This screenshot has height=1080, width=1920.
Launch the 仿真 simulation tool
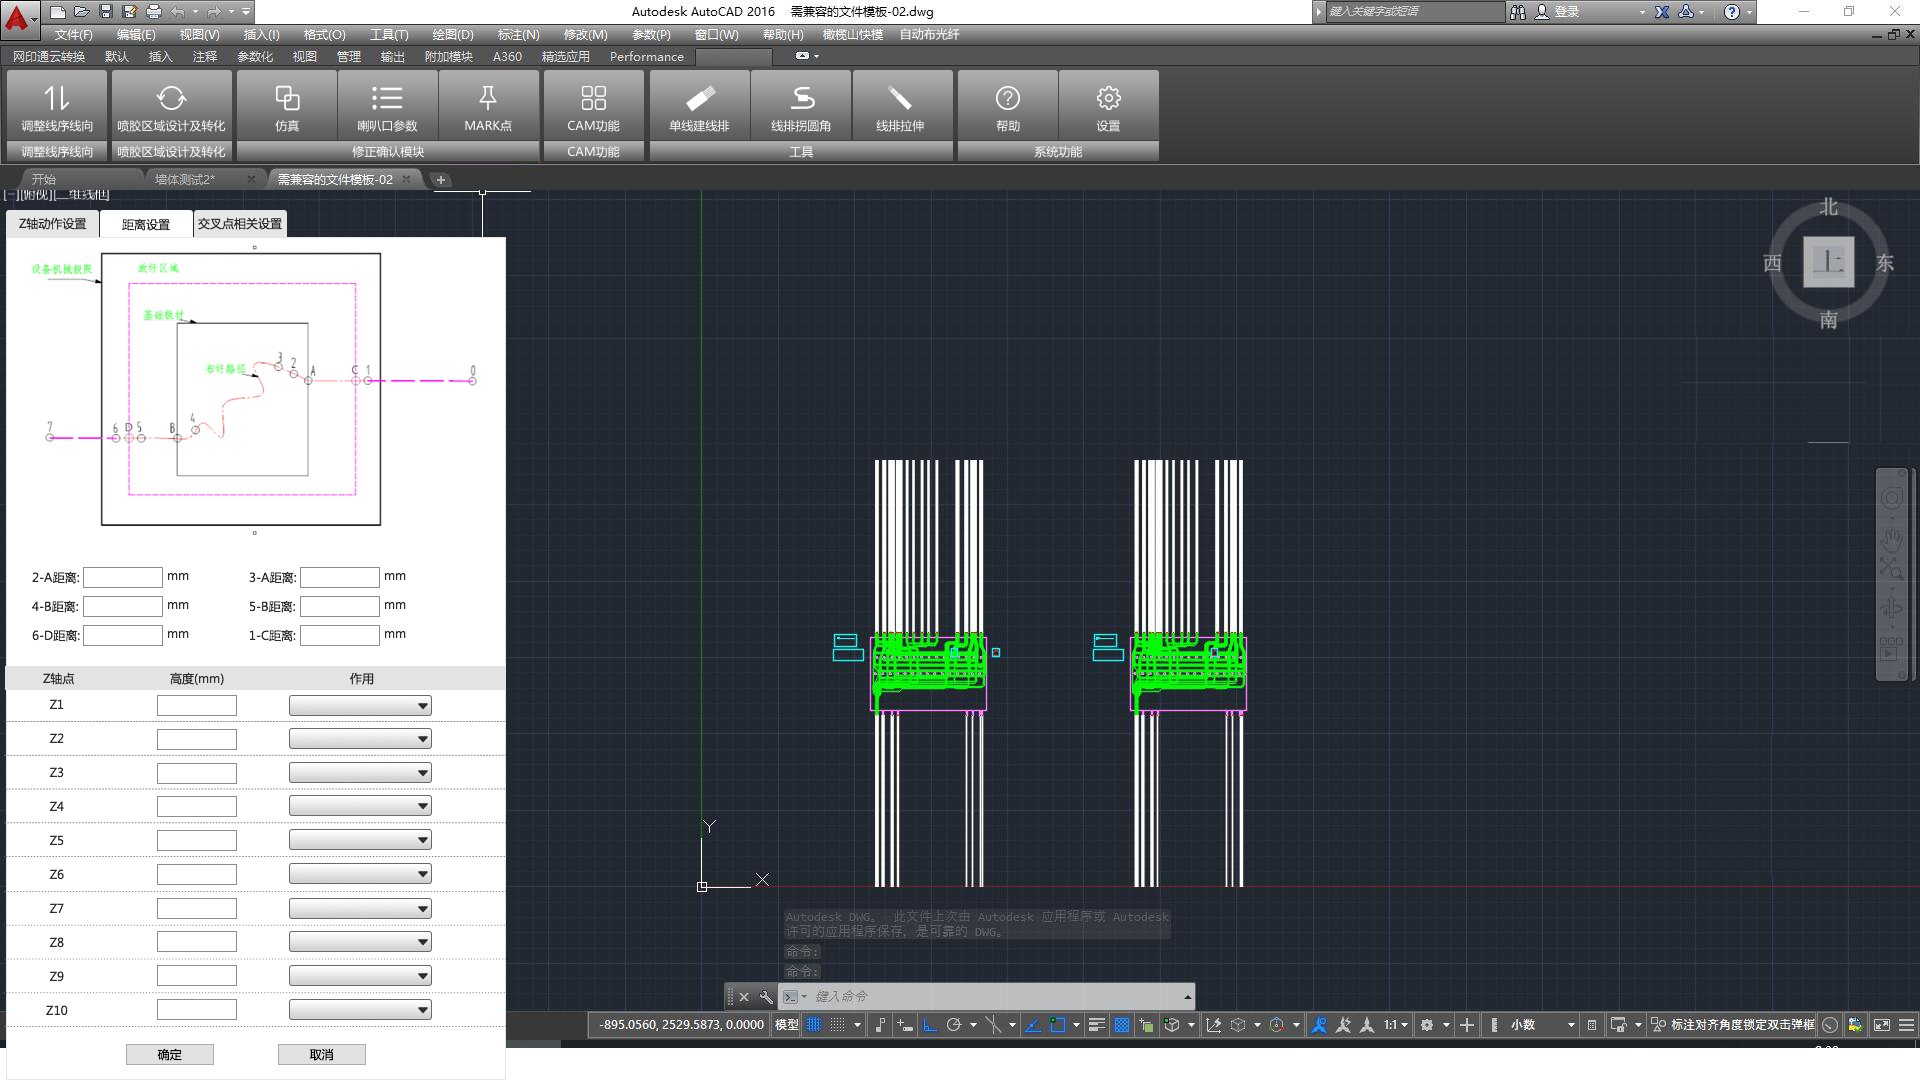click(287, 105)
